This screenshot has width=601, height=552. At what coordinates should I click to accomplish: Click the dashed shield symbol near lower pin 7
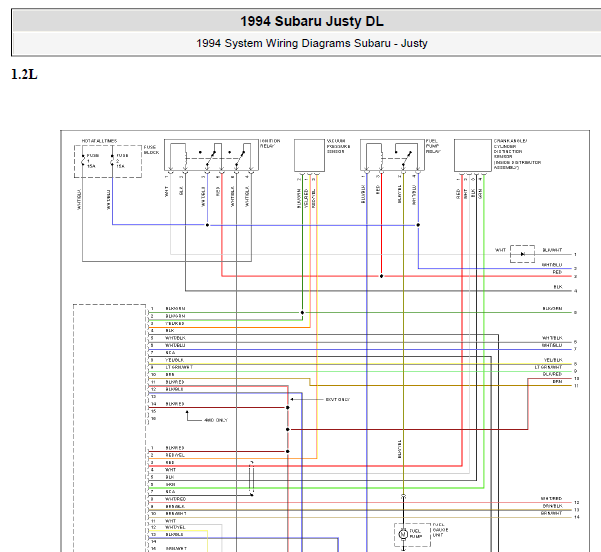[x=251, y=478]
